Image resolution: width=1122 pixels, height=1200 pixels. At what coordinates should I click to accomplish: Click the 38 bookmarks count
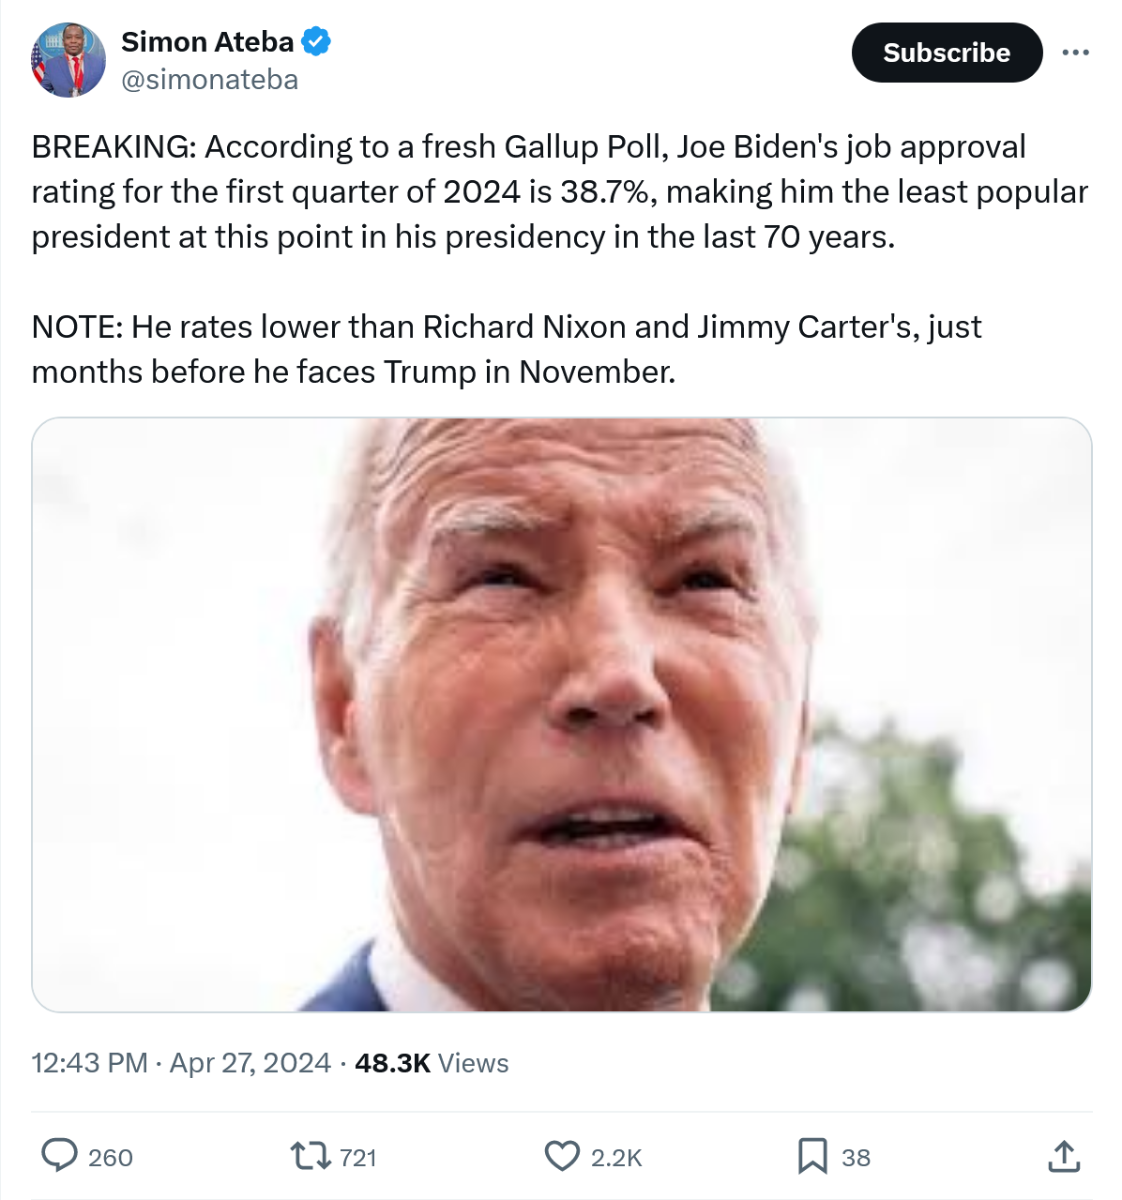pos(856,1158)
